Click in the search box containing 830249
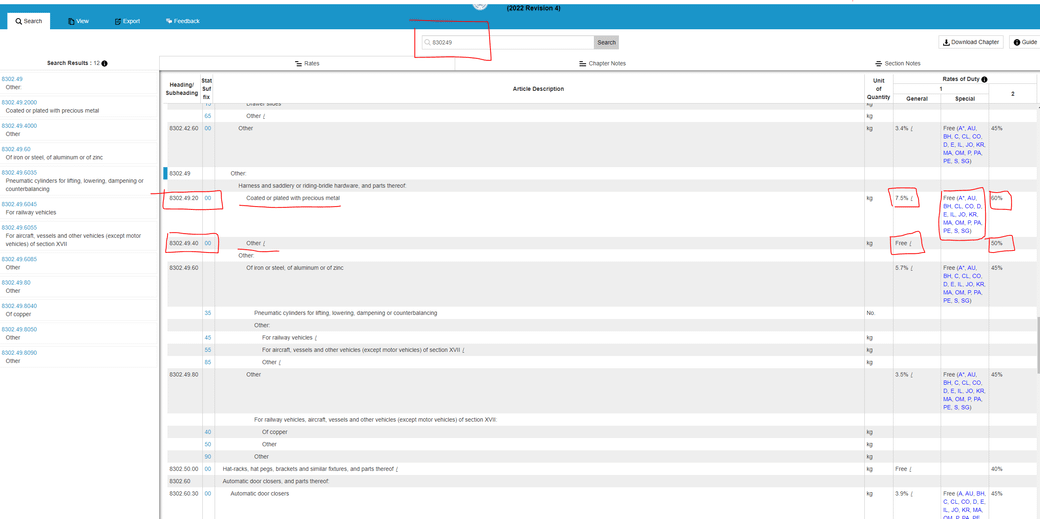 (510, 43)
